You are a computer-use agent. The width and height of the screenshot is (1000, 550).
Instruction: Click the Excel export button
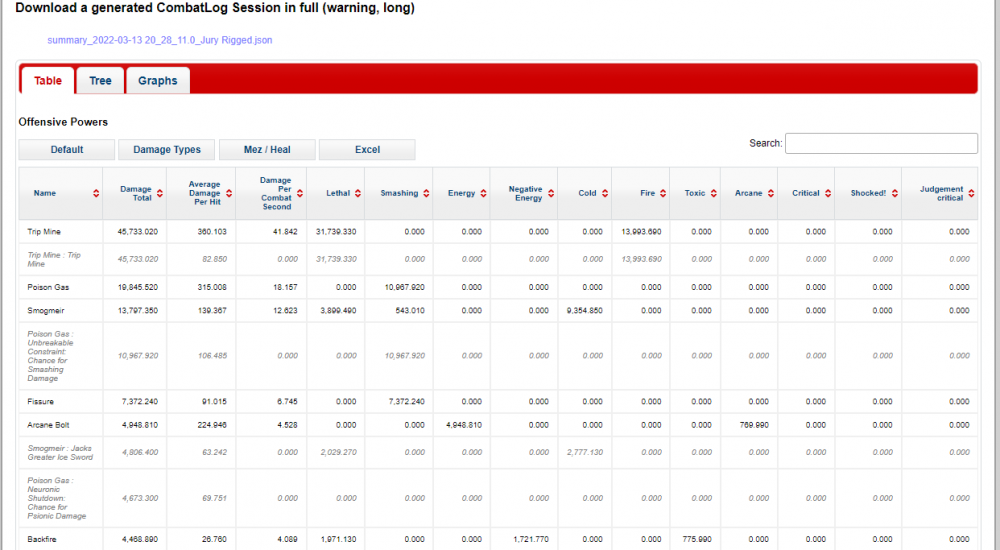367,150
